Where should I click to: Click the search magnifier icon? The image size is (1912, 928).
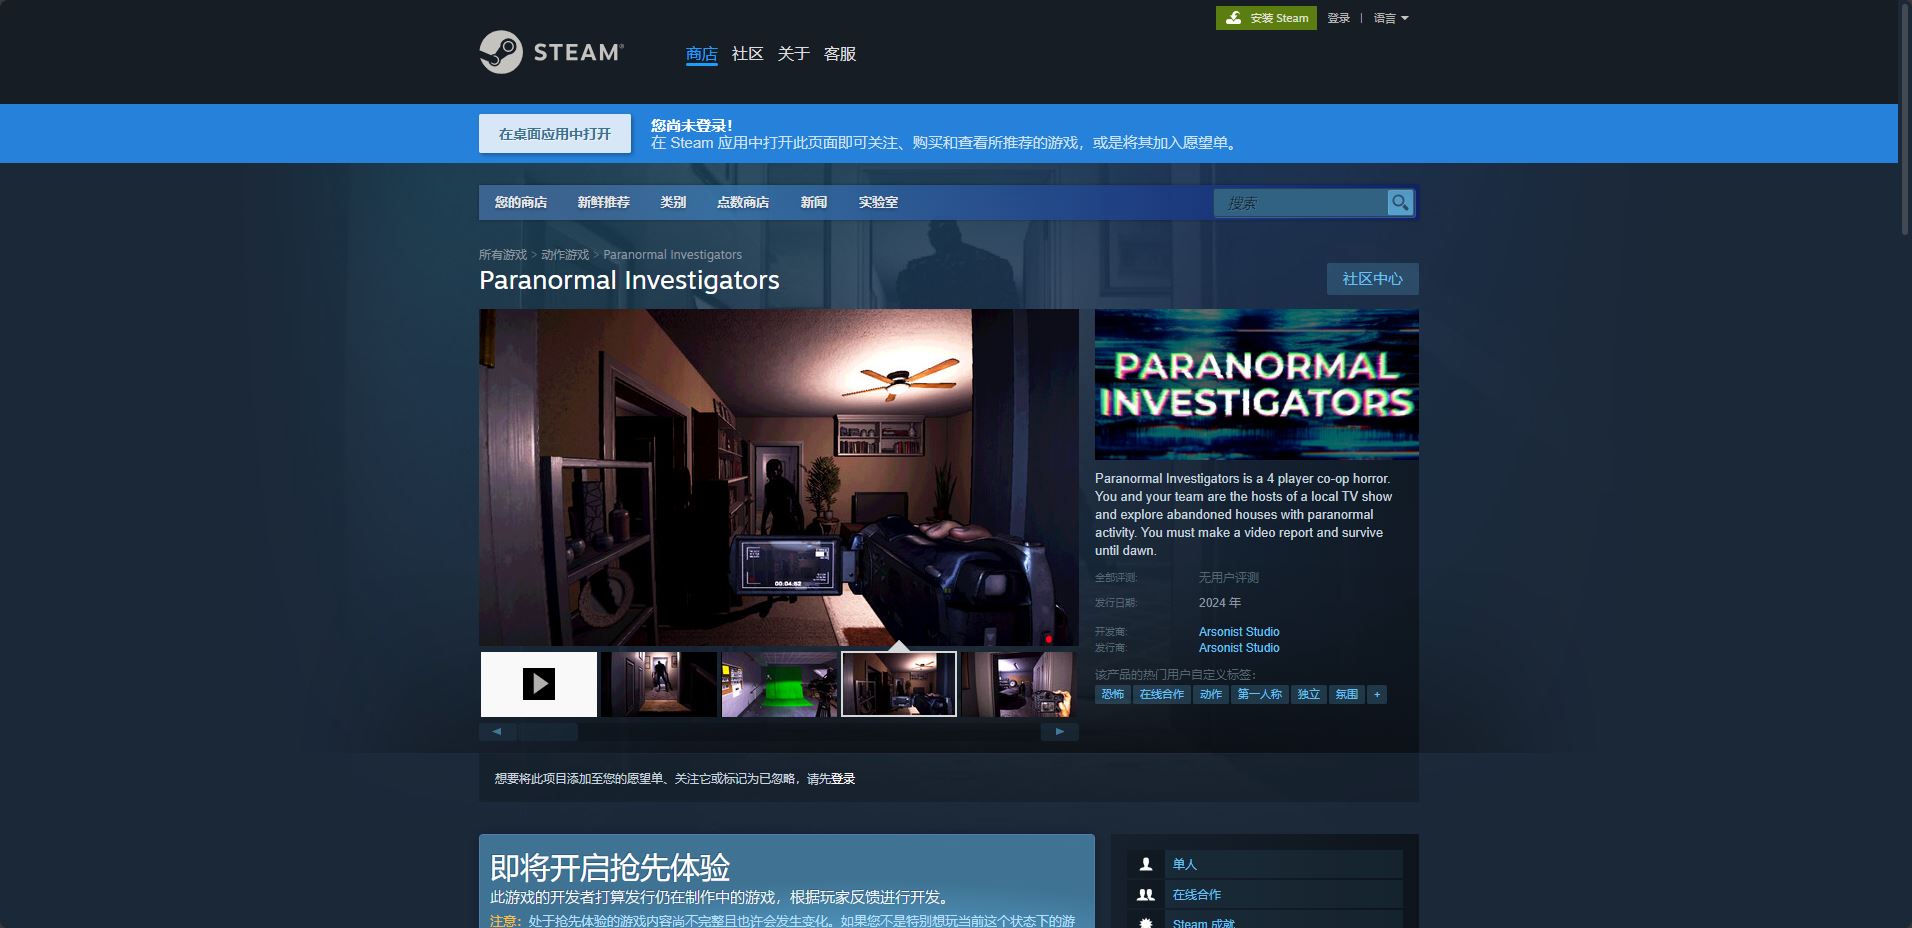(1400, 203)
